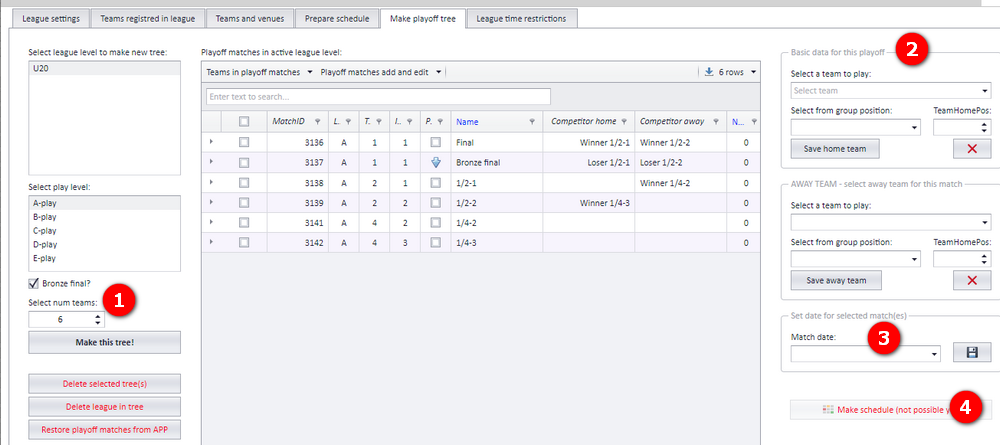
Task: Check the selection box for match 3137
Action: (x=244, y=163)
